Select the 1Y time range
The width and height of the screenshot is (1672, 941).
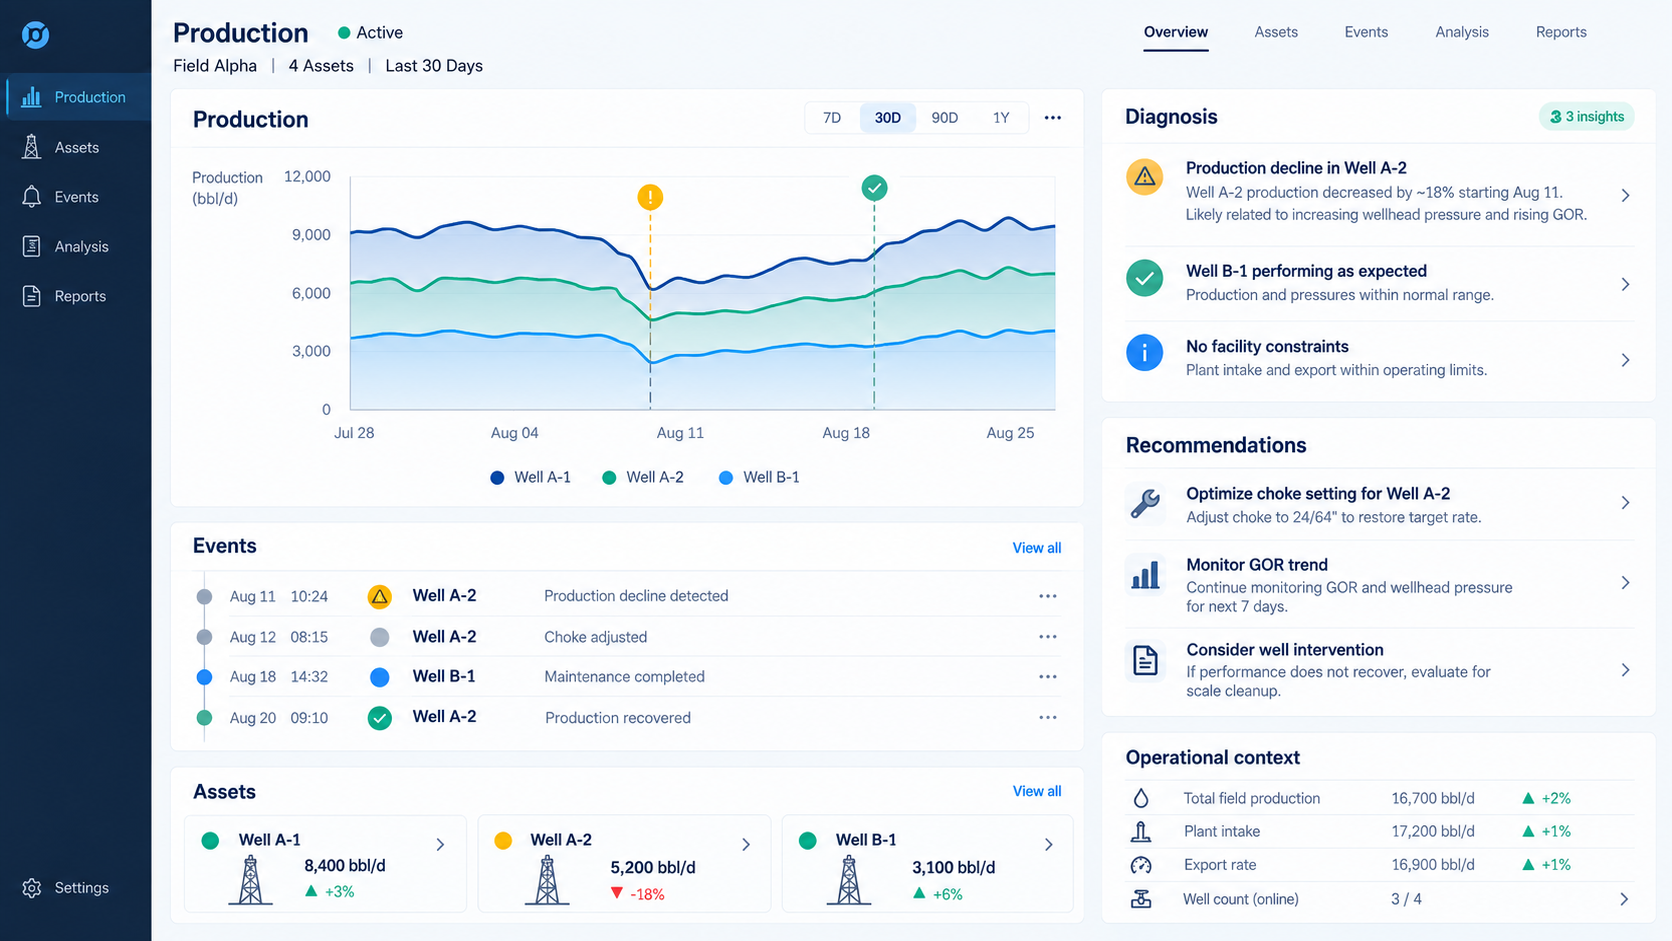pyautogui.click(x=1001, y=118)
